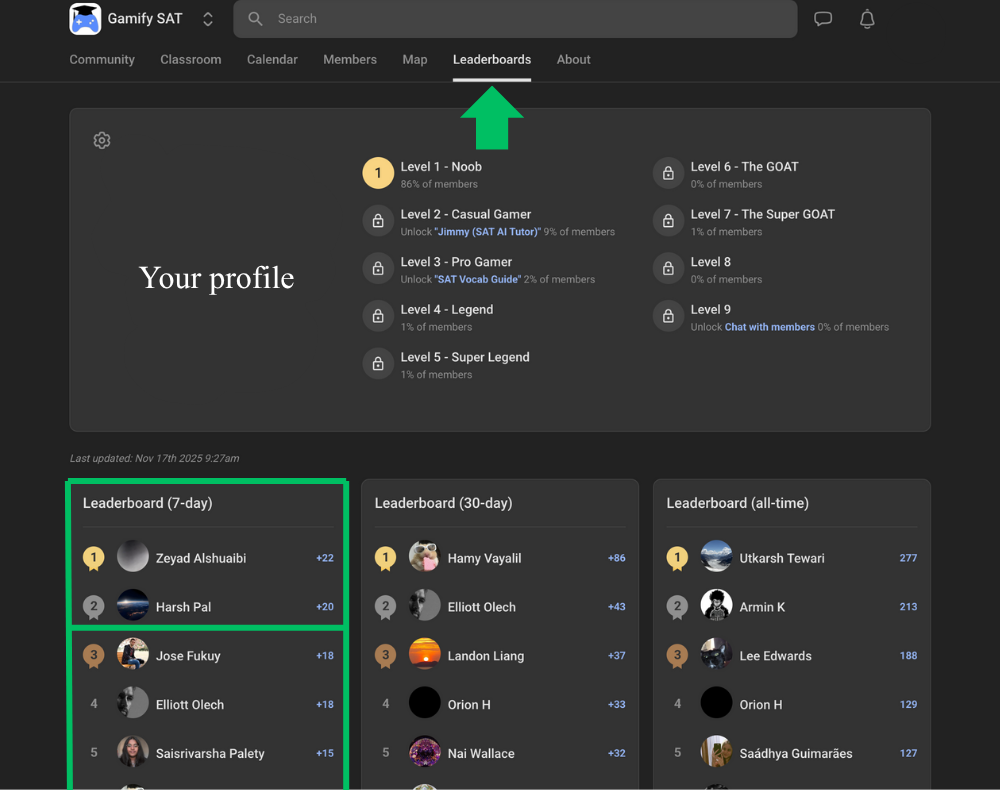Click the magnifier icon in search bar
Screen dimensions: 1000x790
coord(256,19)
